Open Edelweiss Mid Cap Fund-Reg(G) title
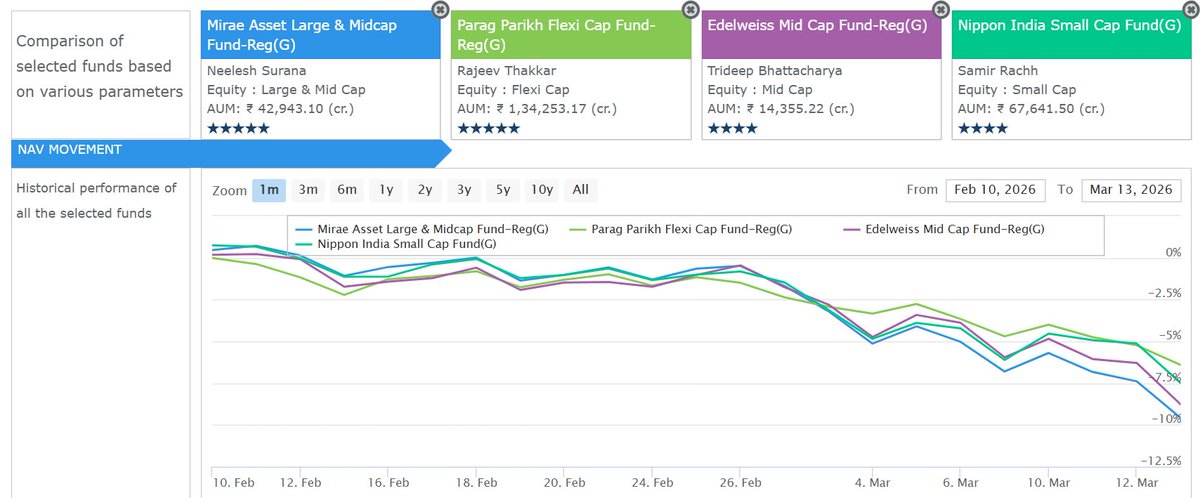 click(817, 26)
